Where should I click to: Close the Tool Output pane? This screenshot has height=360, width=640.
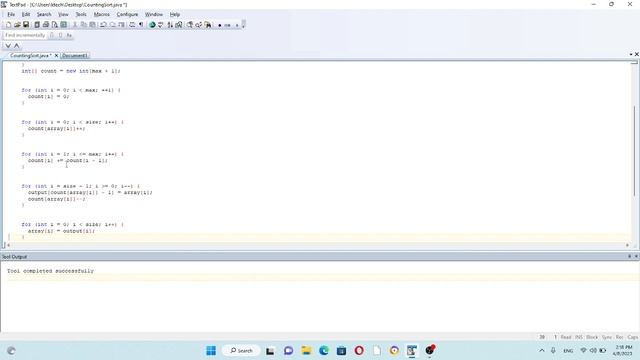point(636,256)
